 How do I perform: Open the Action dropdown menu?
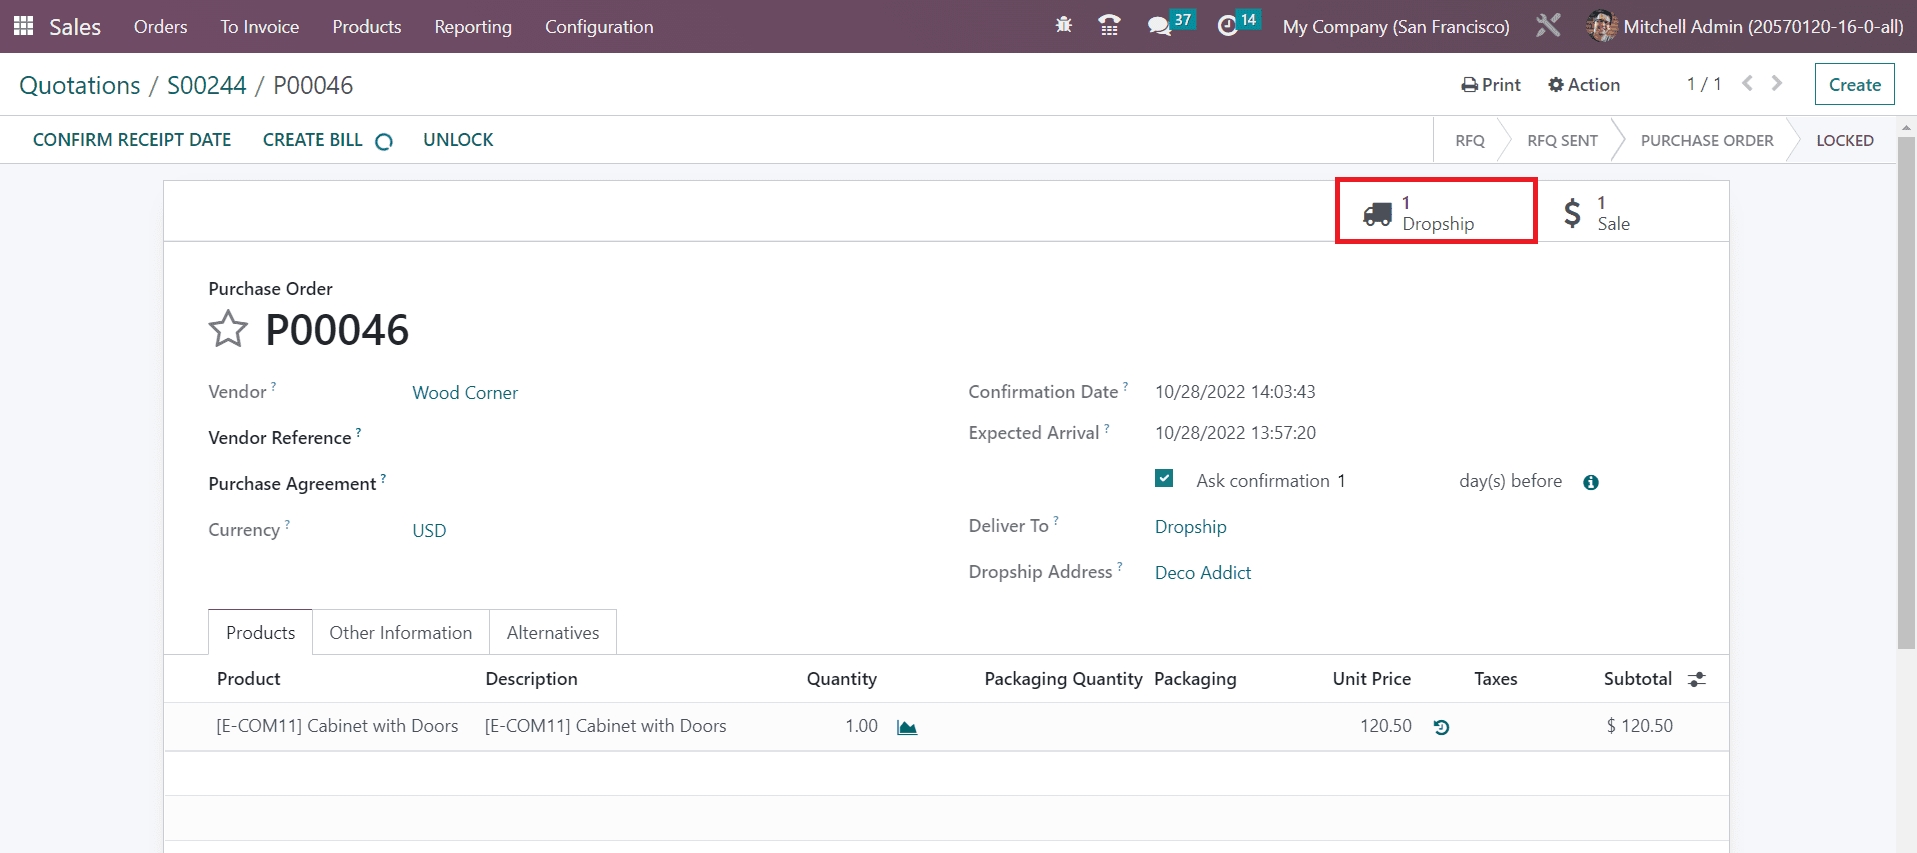click(x=1584, y=85)
